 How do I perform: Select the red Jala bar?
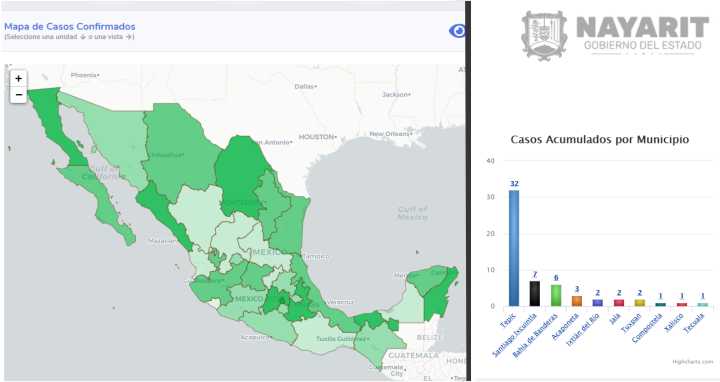click(619, 303)
